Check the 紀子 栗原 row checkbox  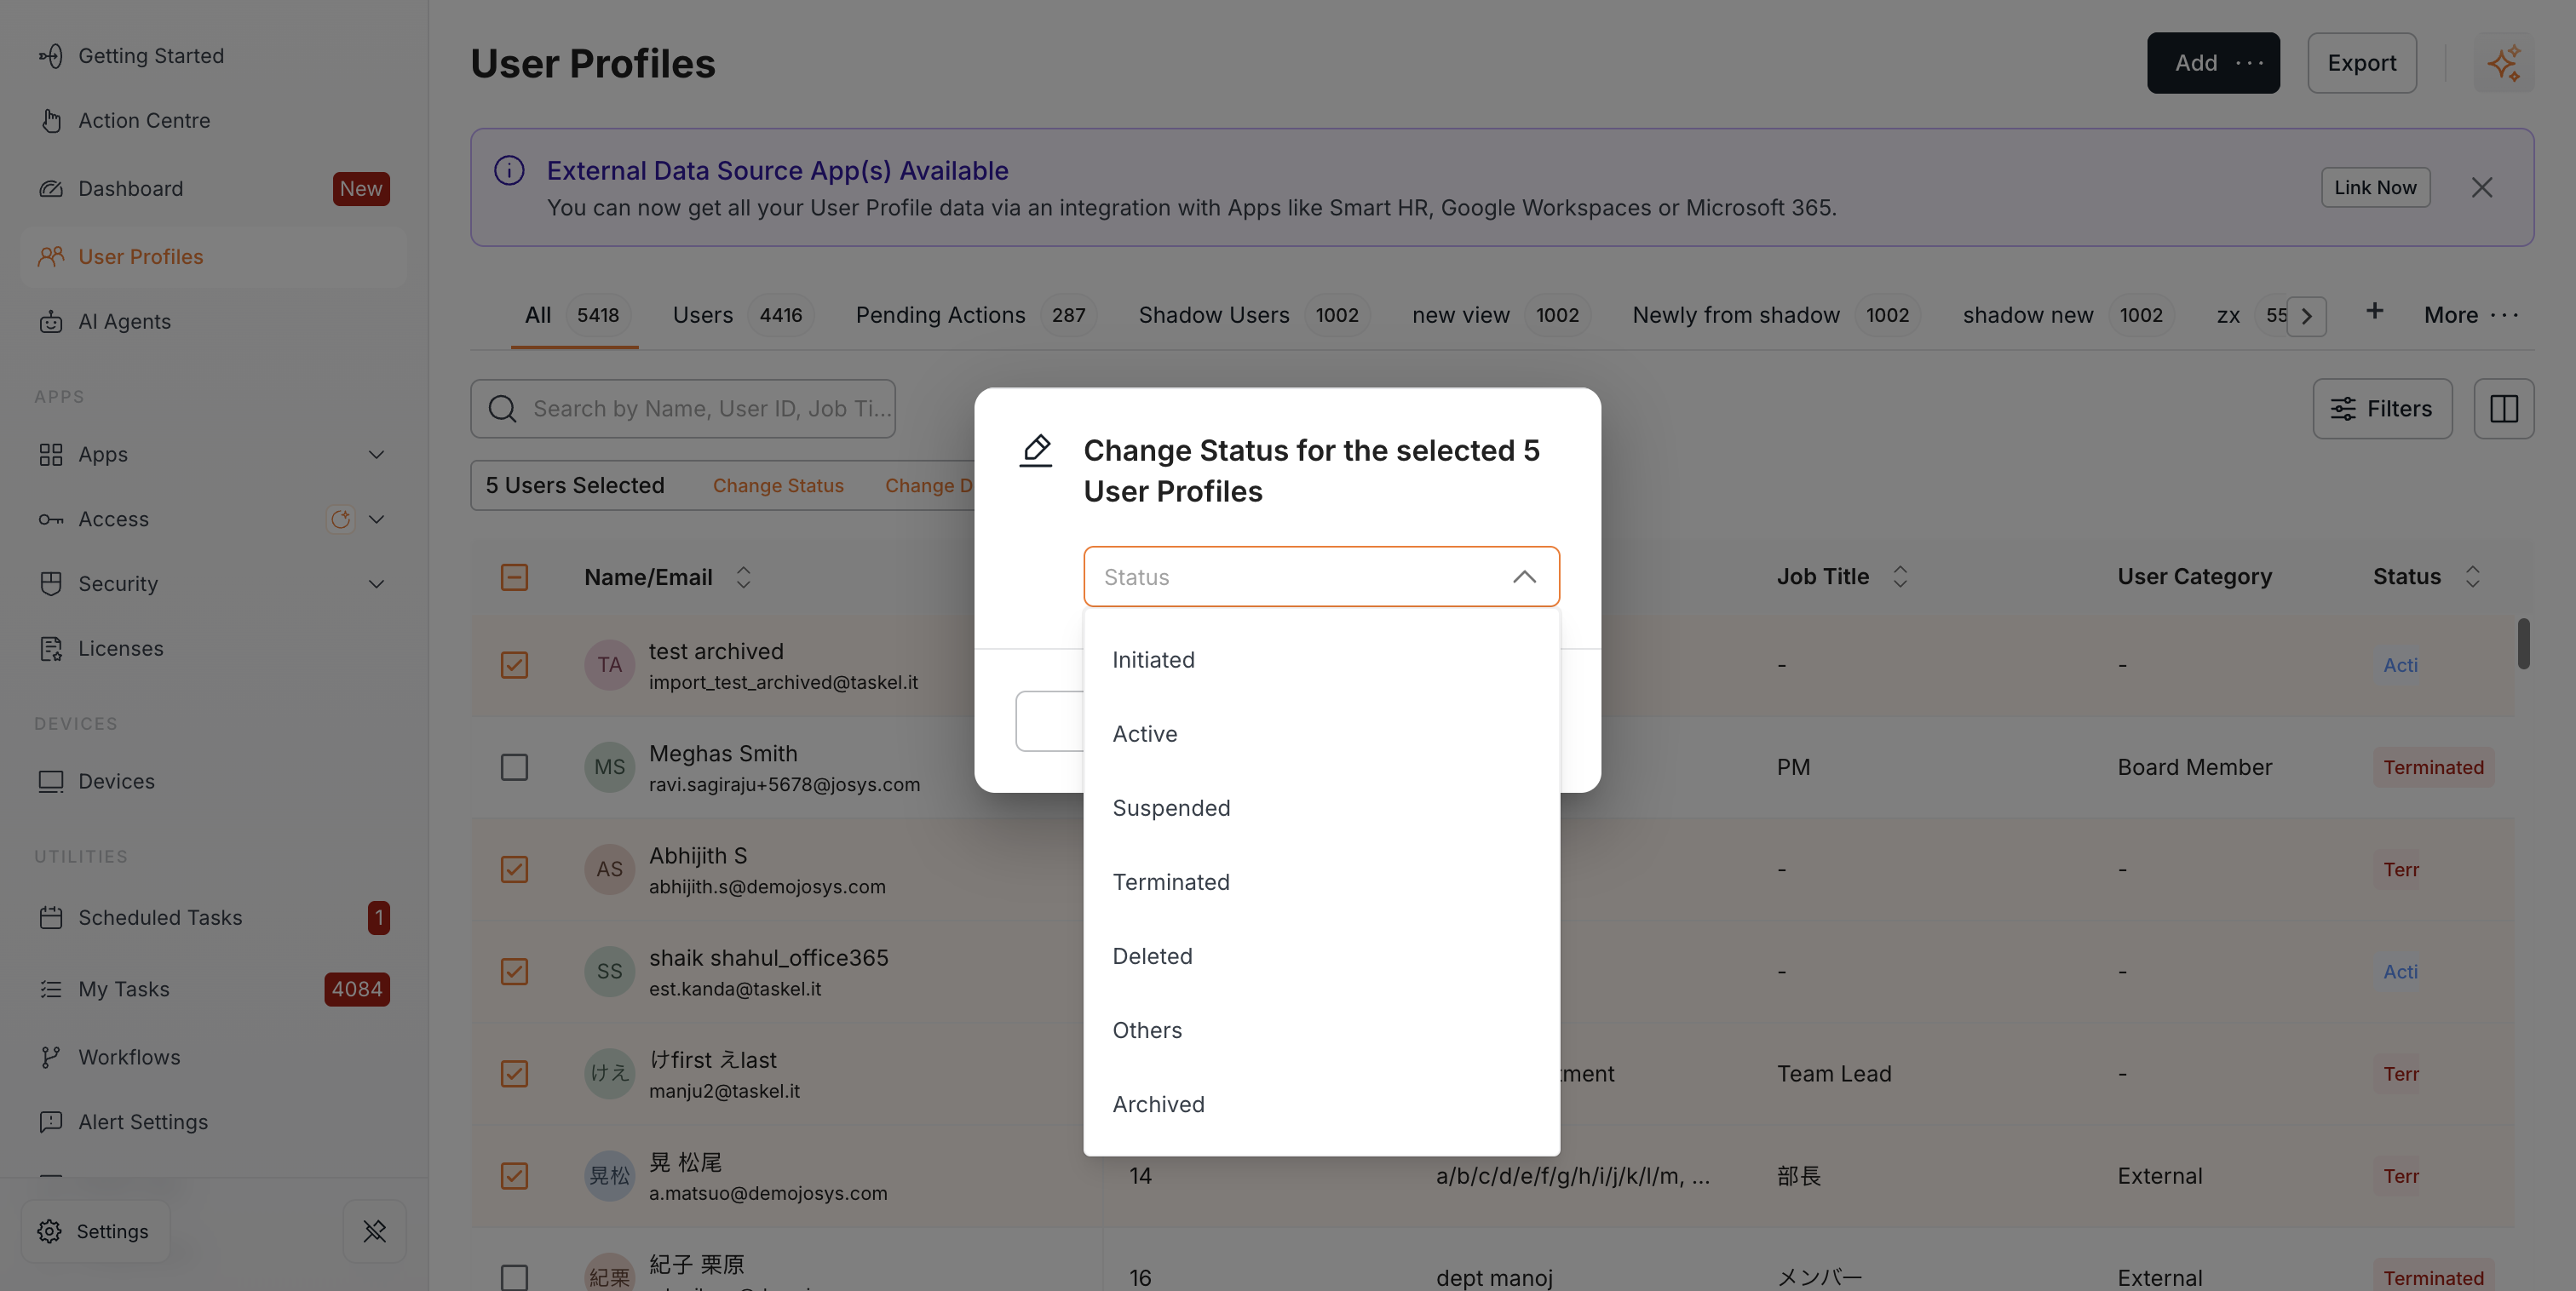(514, 1277)
